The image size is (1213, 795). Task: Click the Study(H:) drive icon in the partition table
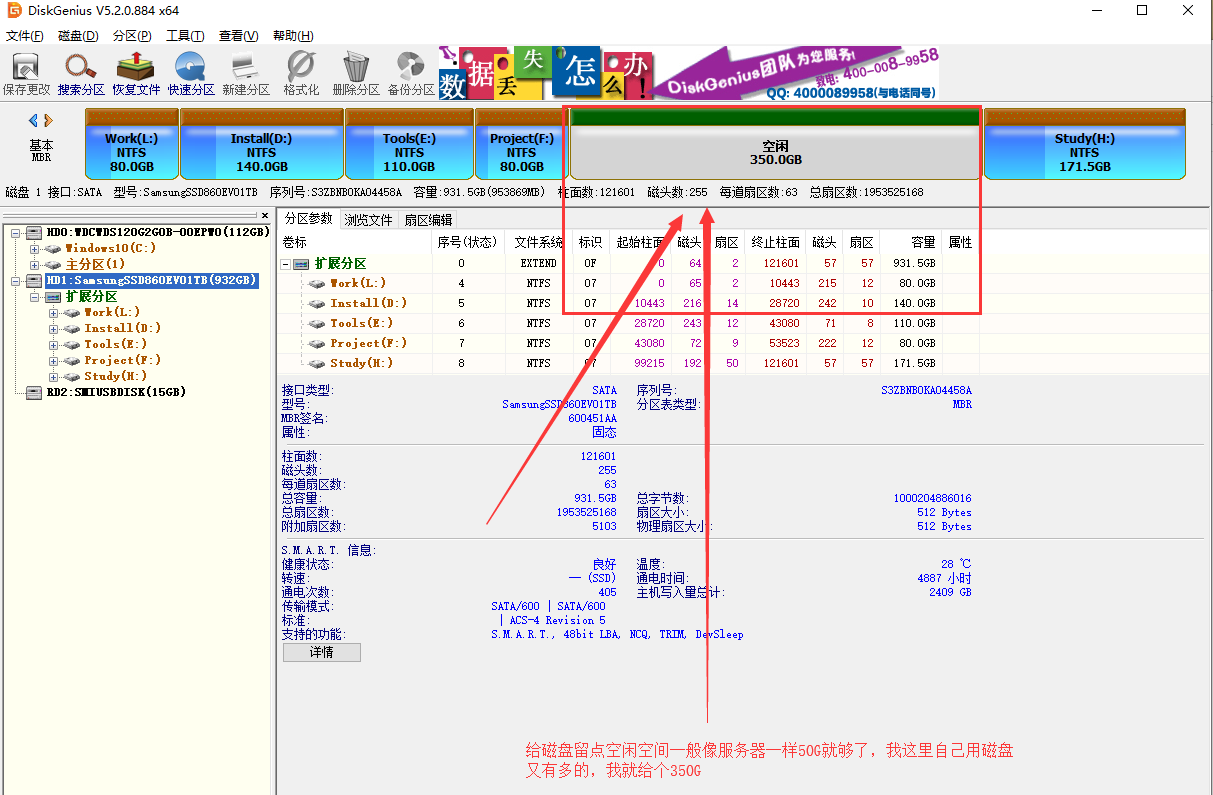coord(317,363)
